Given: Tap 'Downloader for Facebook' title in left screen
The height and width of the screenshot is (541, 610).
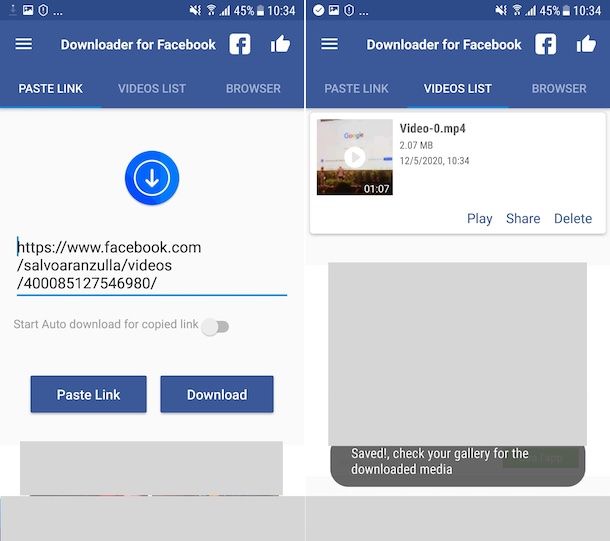Looking at the screenshot, I should coord(138,44).
